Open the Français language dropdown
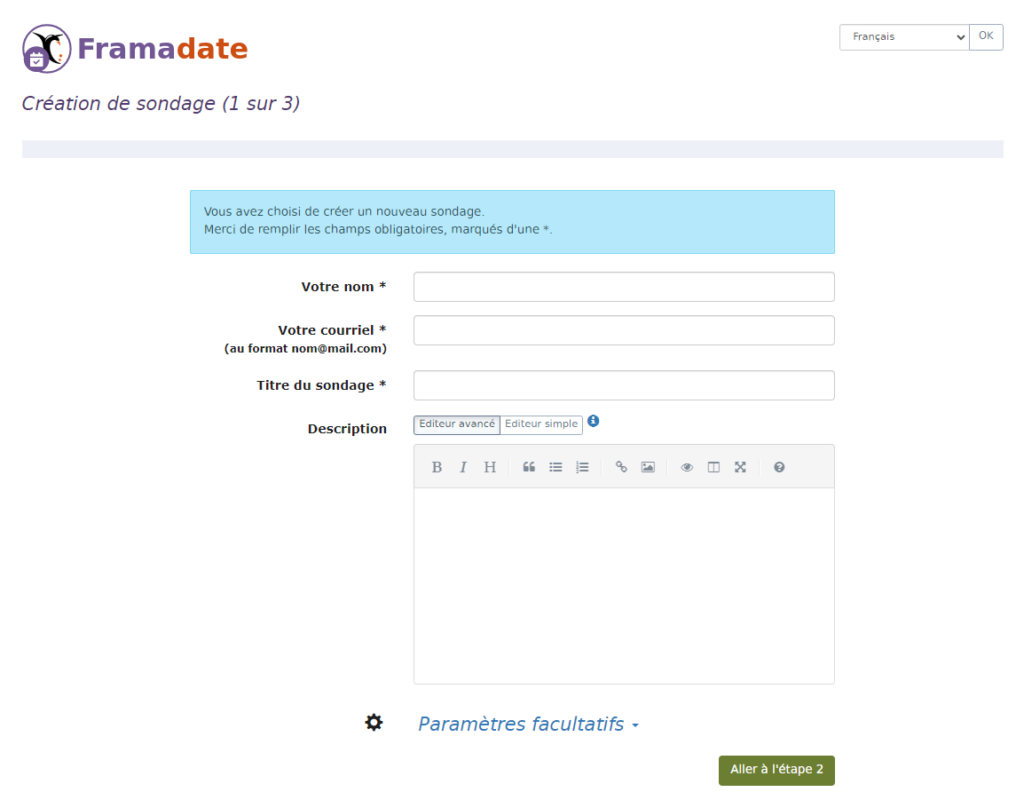Viewport: 1024px width, 792px height. (x=903, y=37)
